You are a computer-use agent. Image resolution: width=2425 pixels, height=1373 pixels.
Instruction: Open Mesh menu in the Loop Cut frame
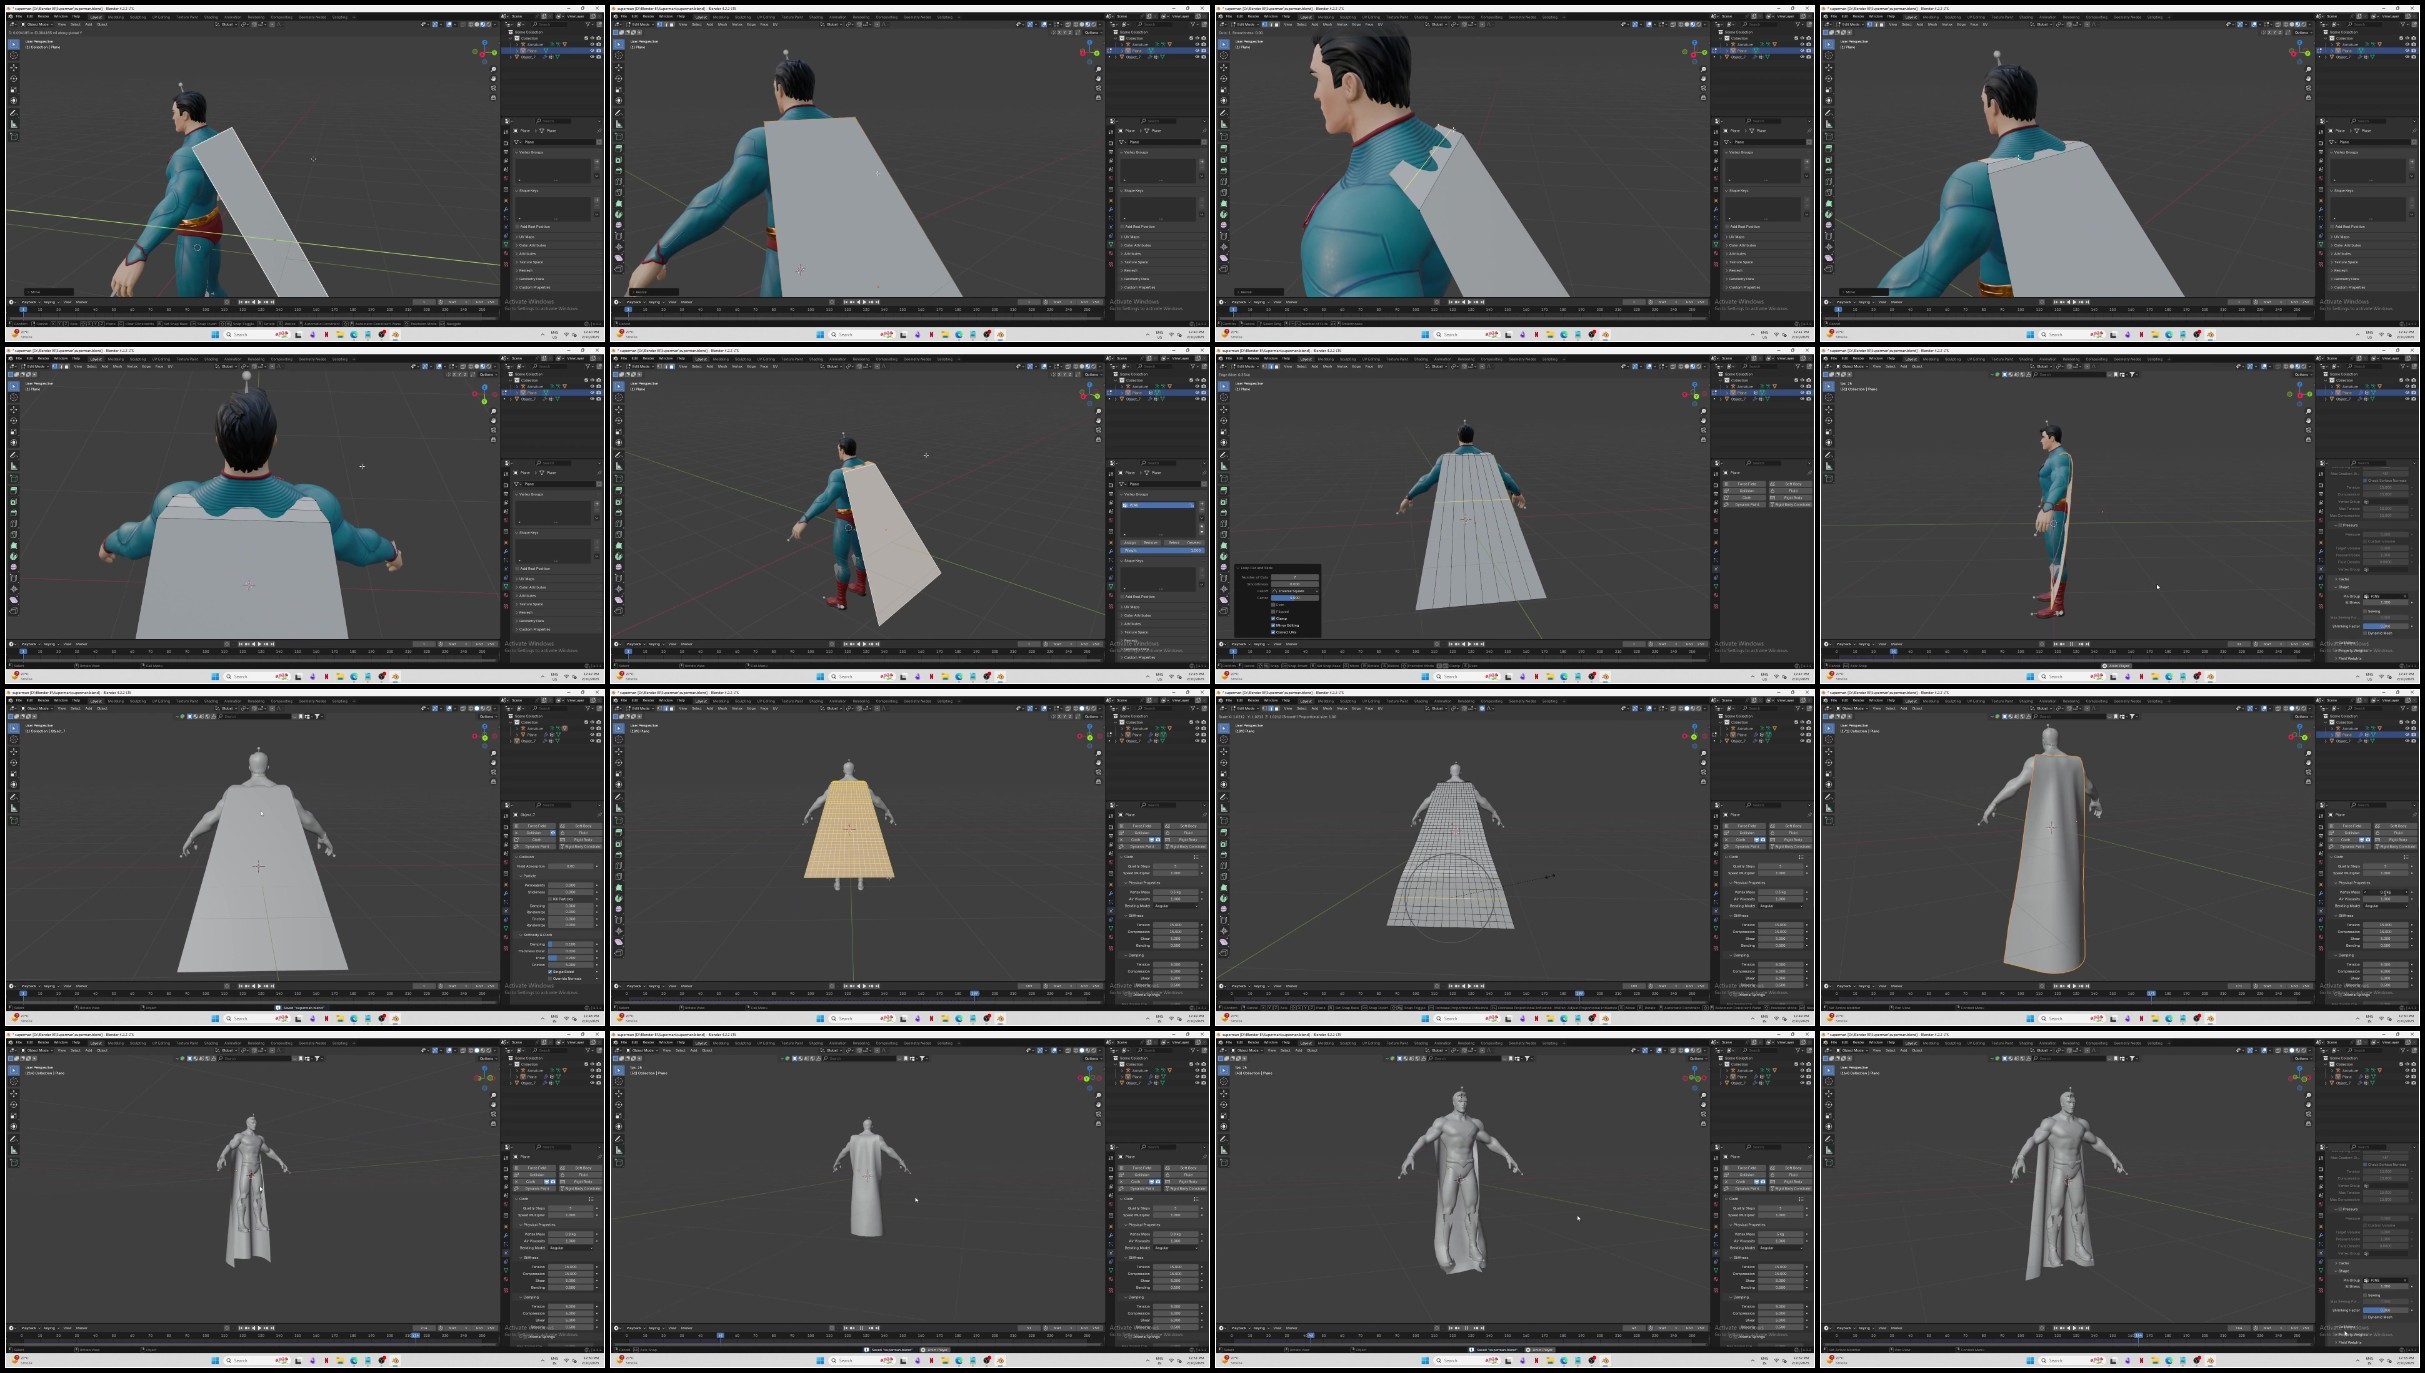click(1327, 366)
